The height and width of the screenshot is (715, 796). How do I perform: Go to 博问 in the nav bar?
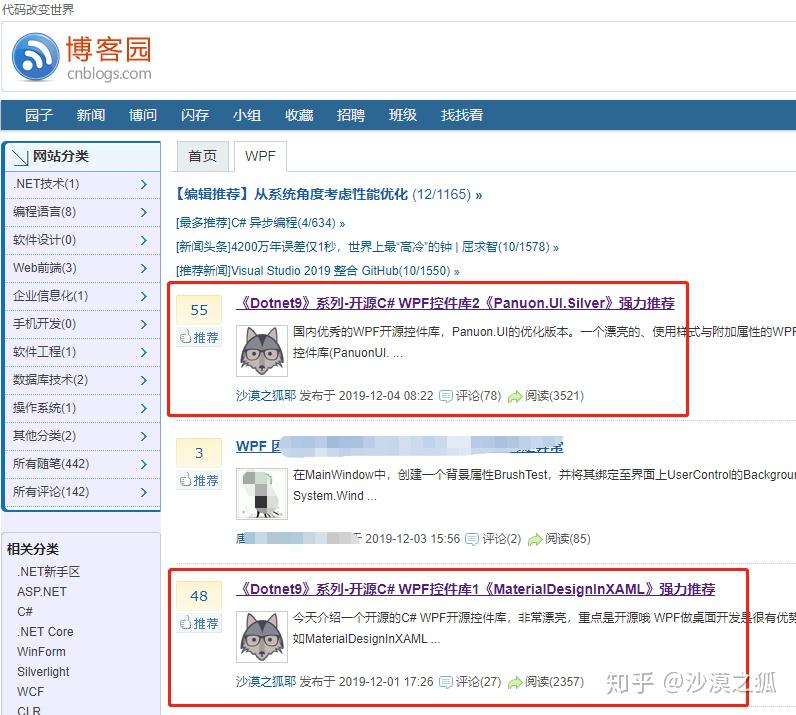click(143, 115)
